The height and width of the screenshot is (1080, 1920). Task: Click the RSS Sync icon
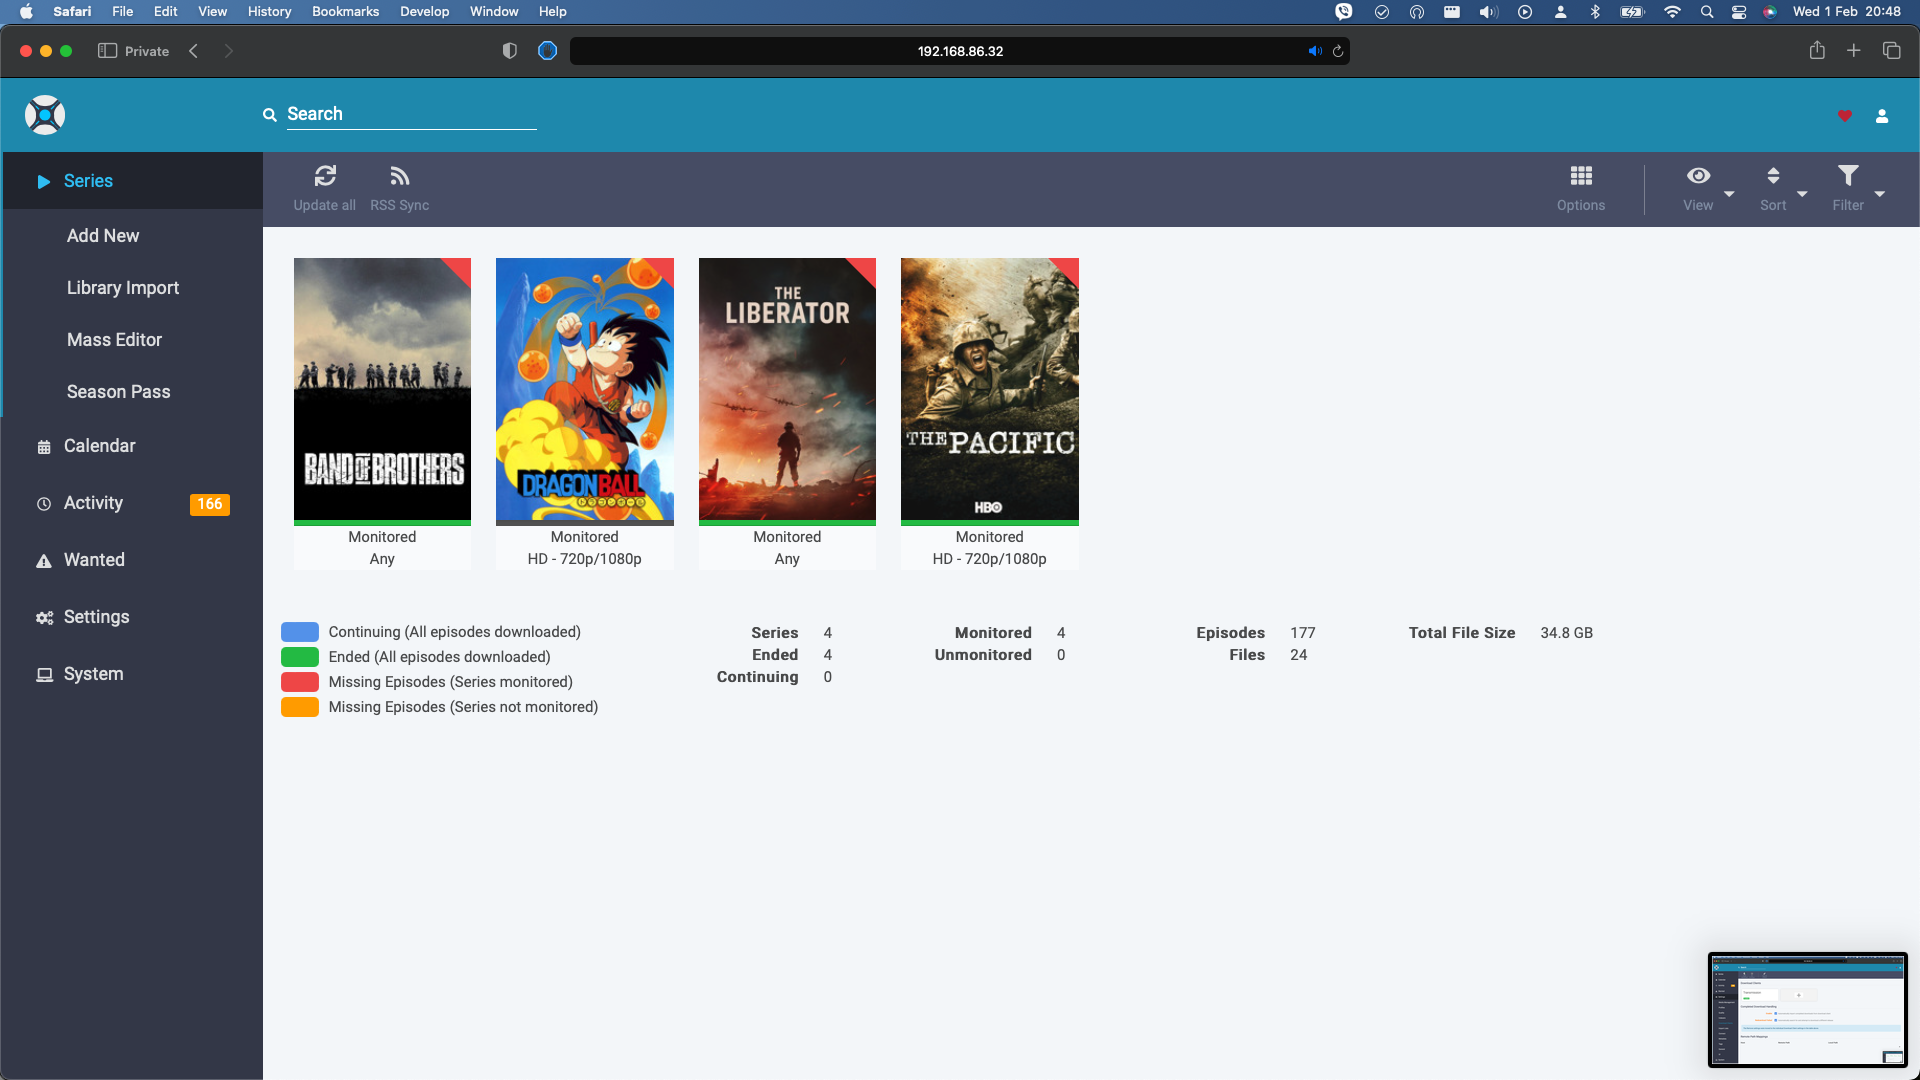[400, 176]
